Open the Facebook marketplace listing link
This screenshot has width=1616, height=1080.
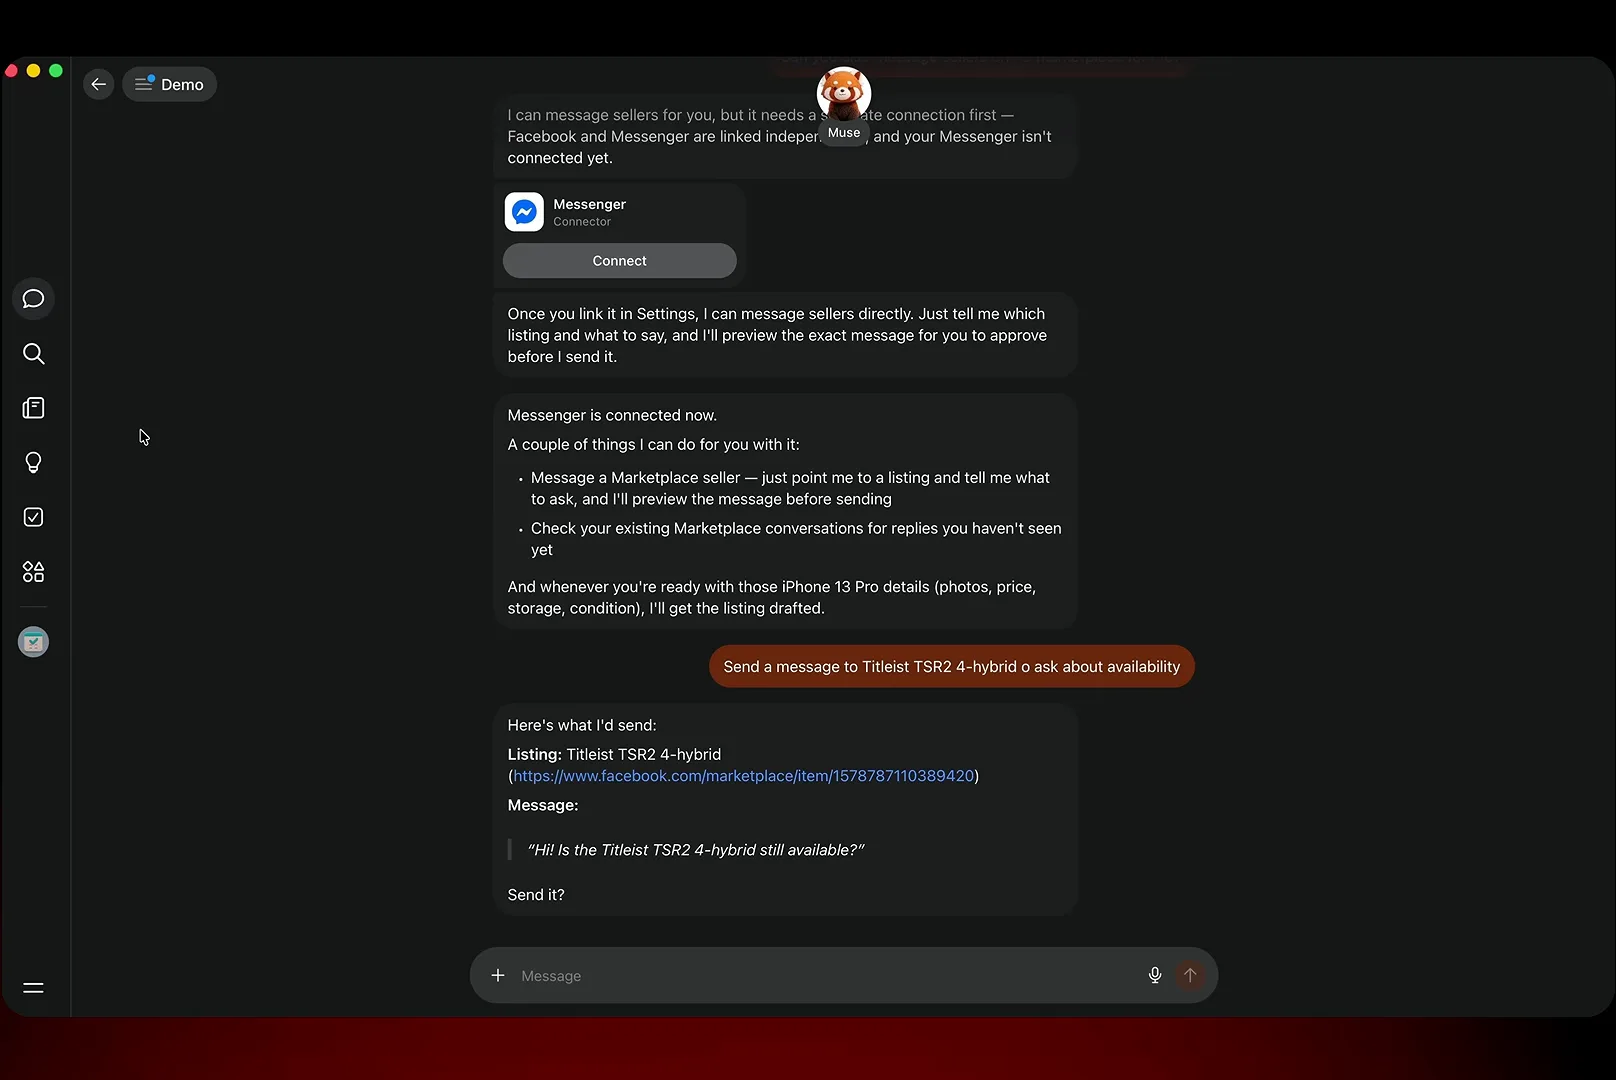744,776
